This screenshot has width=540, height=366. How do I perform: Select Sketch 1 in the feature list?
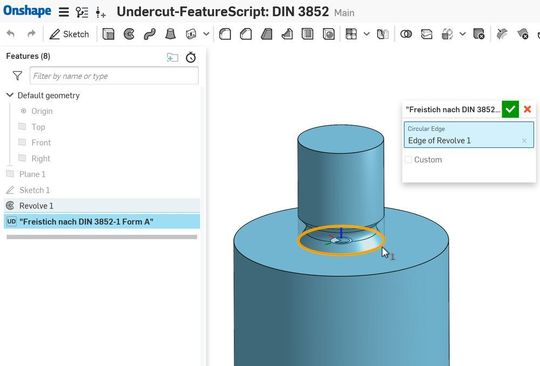(34, 190)
